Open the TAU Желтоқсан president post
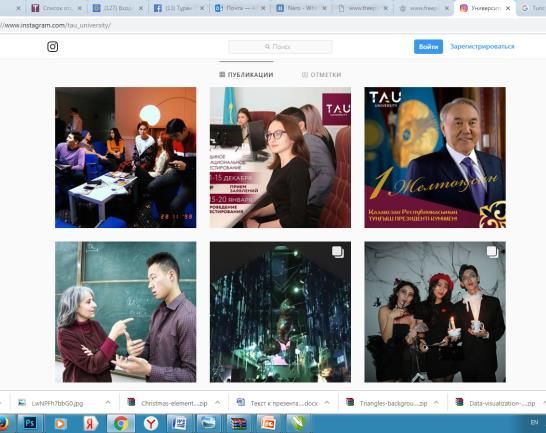546x433 pixels. 435,157
